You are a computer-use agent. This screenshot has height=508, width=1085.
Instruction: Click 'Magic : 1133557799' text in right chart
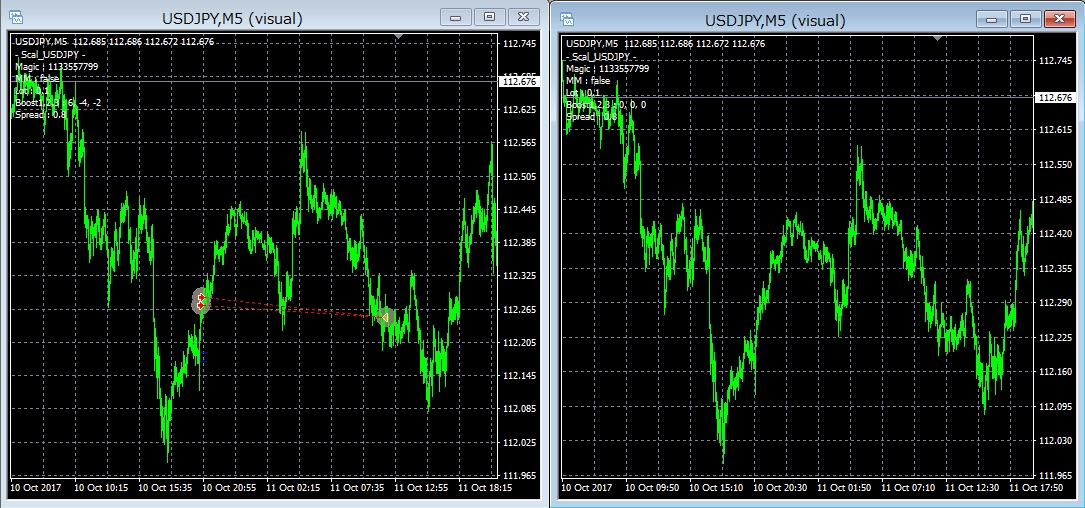pos(607,69)
